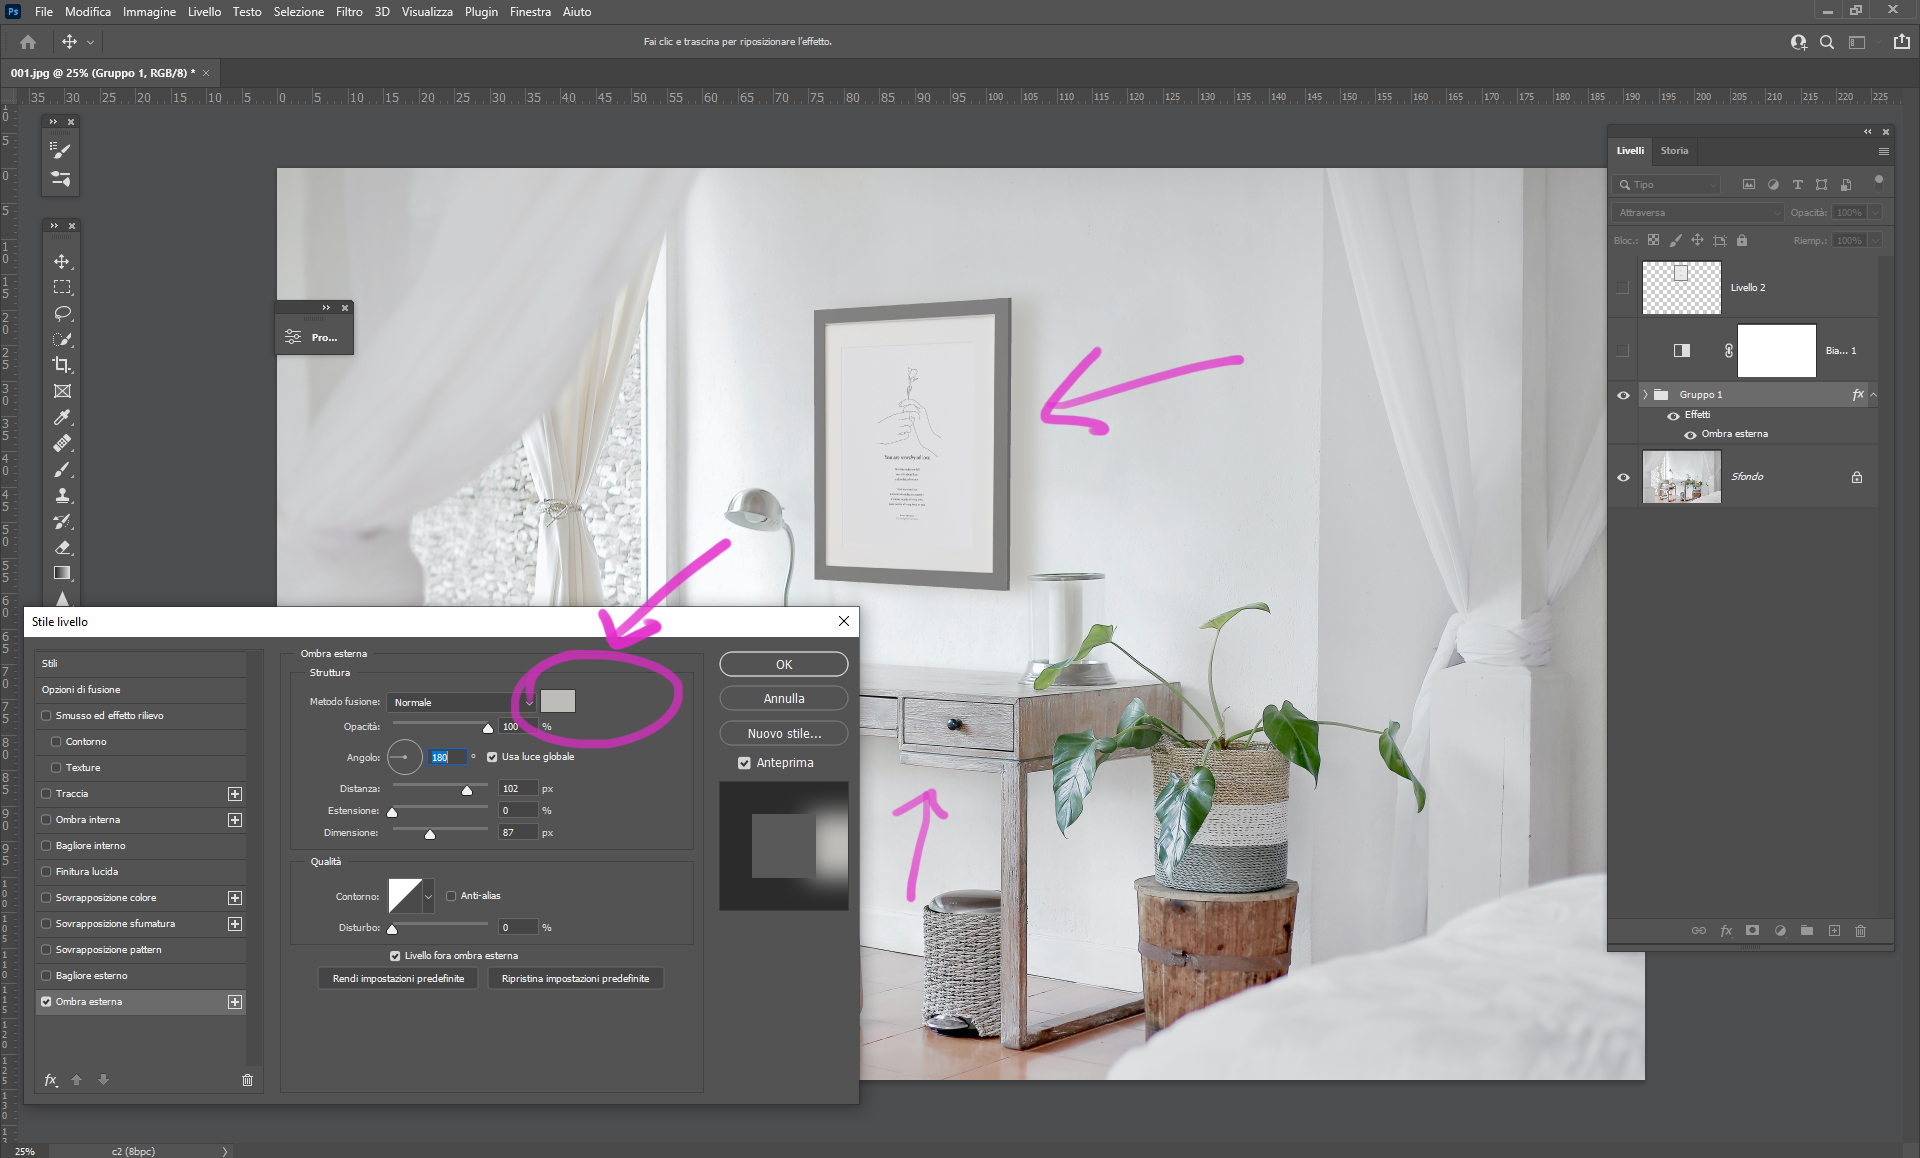Uncheck the Anteprima checkbox
1920x1158 pixels.
click(x=744, y=763)
